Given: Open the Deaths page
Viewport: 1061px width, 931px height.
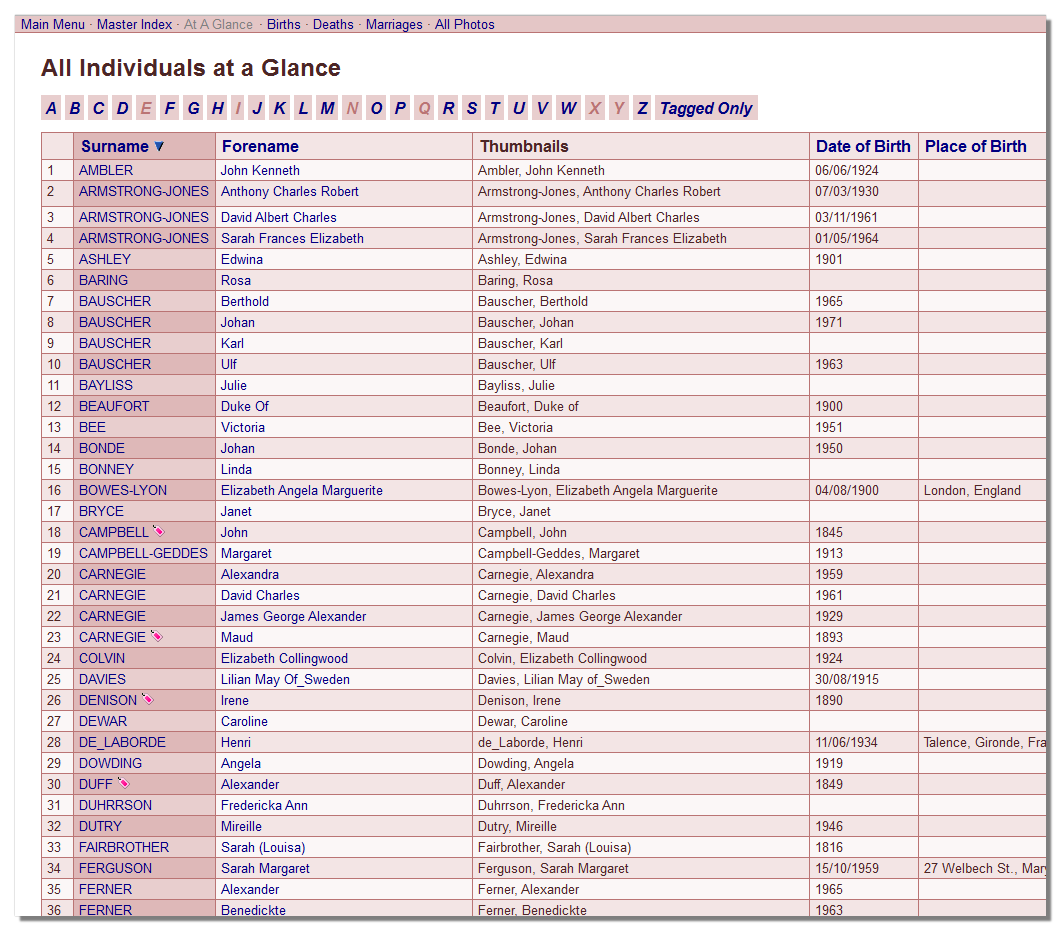Looking at the screenshot, I should pos(333,24).
